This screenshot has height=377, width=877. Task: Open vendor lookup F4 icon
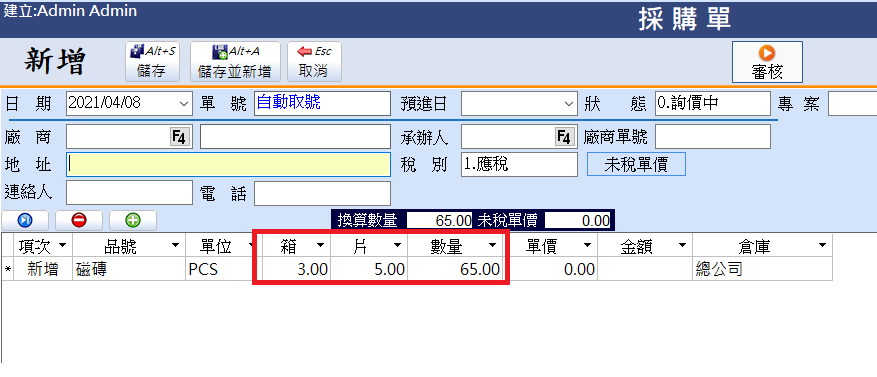click(178, 136)
